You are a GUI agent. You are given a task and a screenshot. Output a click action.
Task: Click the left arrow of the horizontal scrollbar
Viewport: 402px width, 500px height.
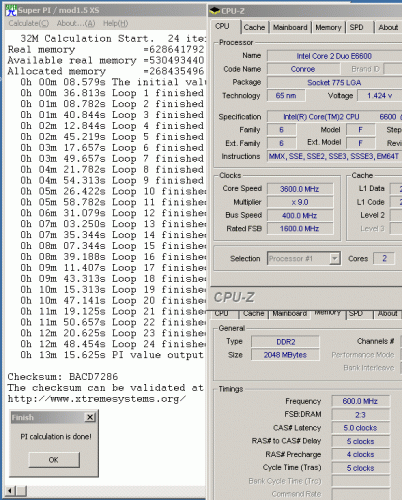[10, 491]
